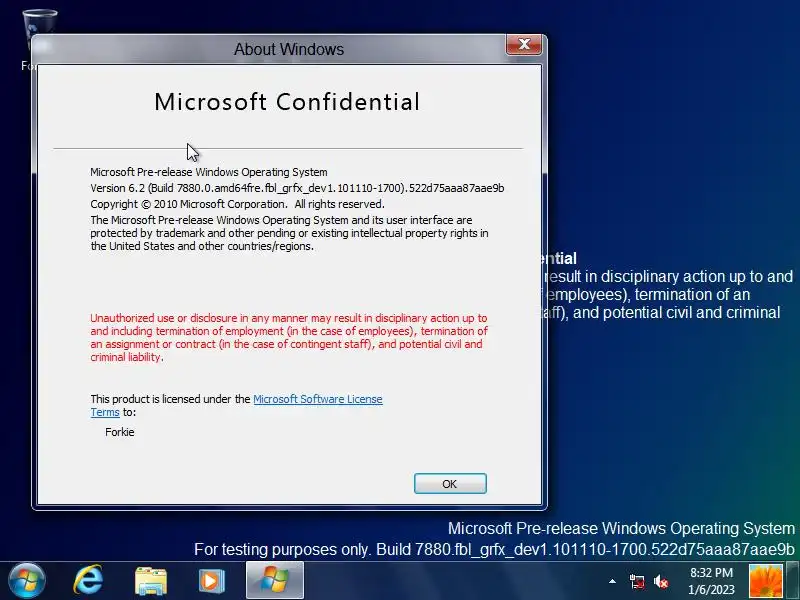Click the About Windows title bar text
The image size is (800, 600).
click(289, 49)
